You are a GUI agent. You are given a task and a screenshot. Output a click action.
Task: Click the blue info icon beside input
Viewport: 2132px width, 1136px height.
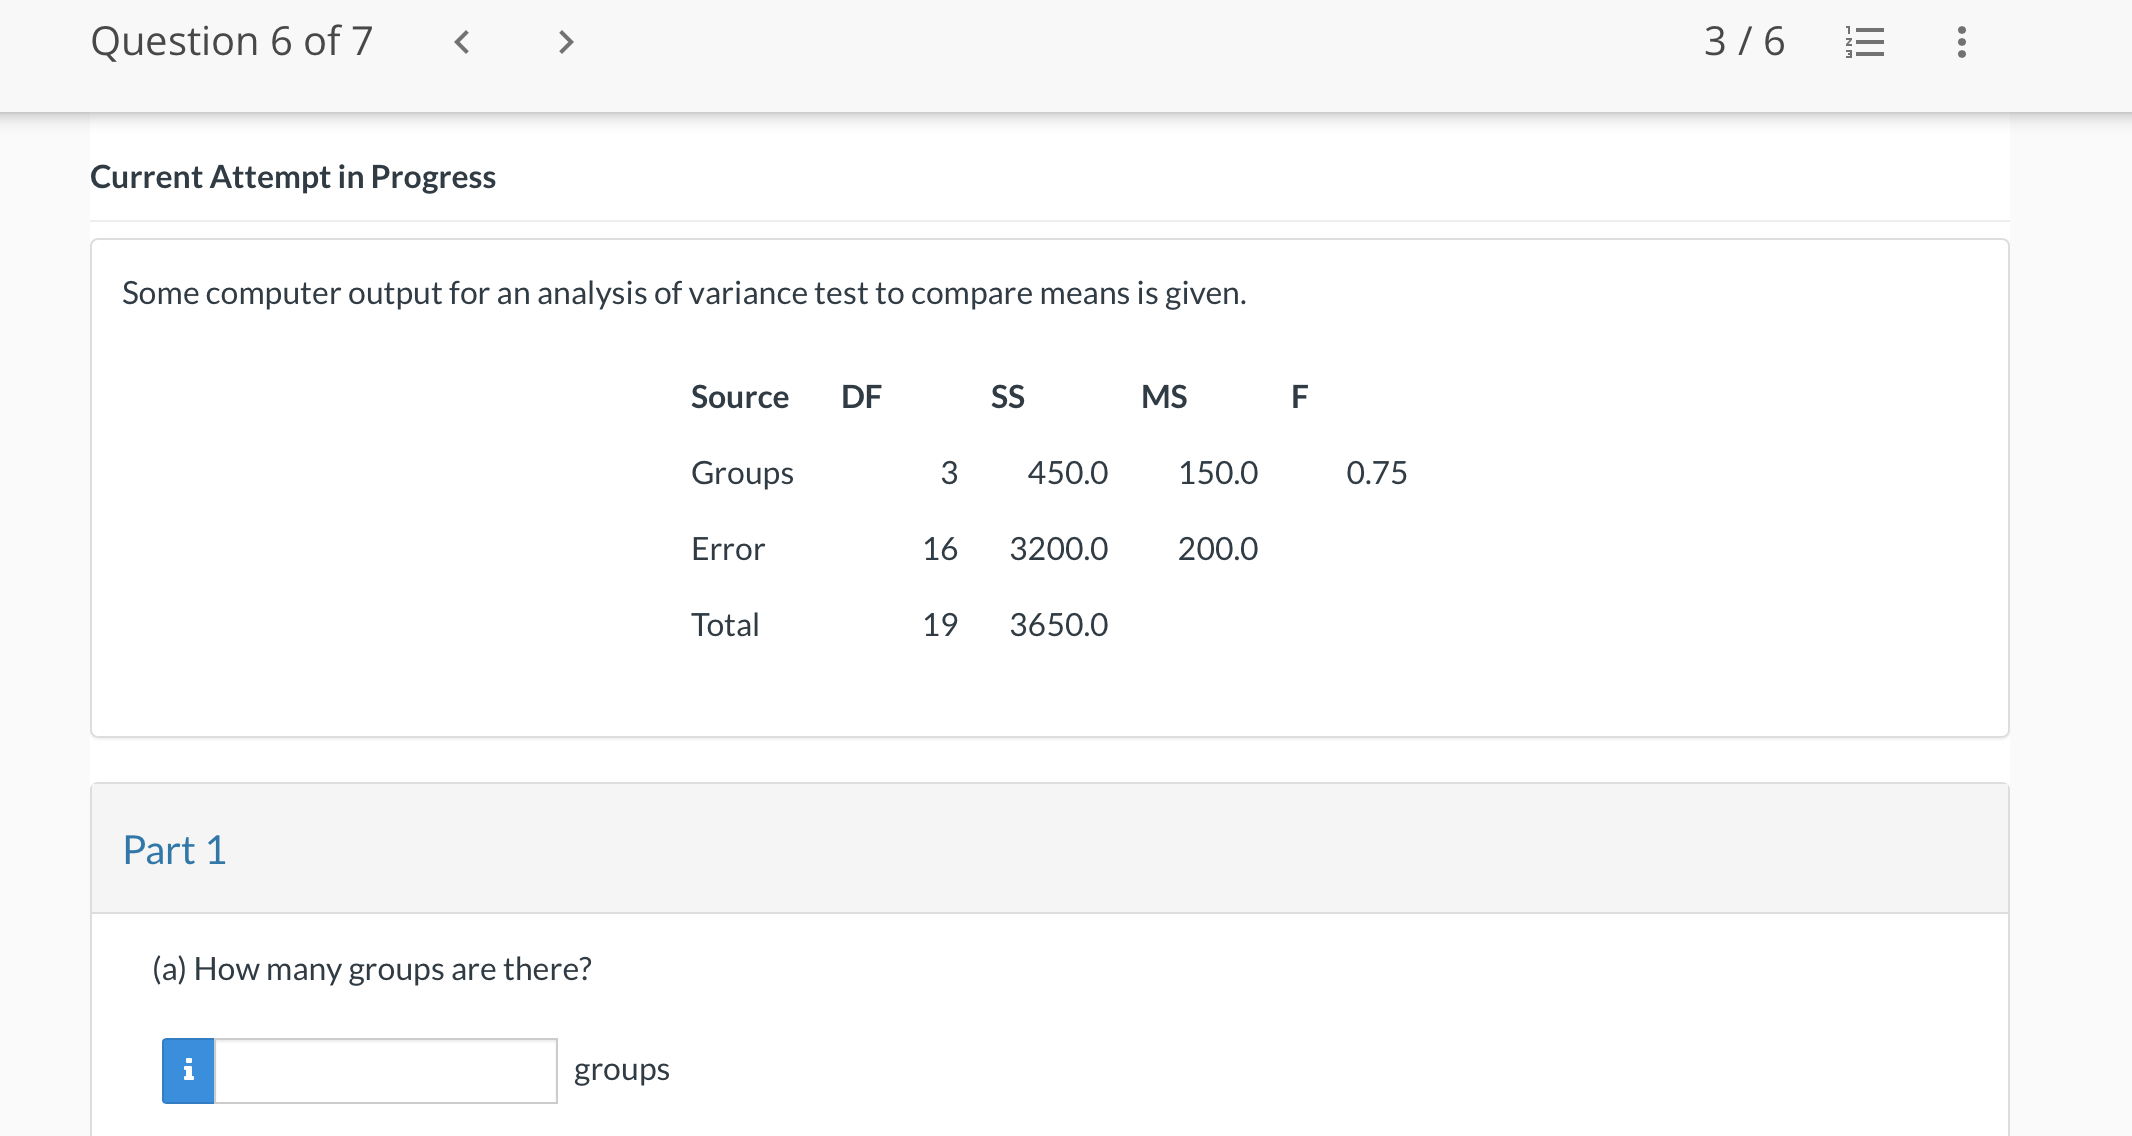click(x=188, y=1070)
